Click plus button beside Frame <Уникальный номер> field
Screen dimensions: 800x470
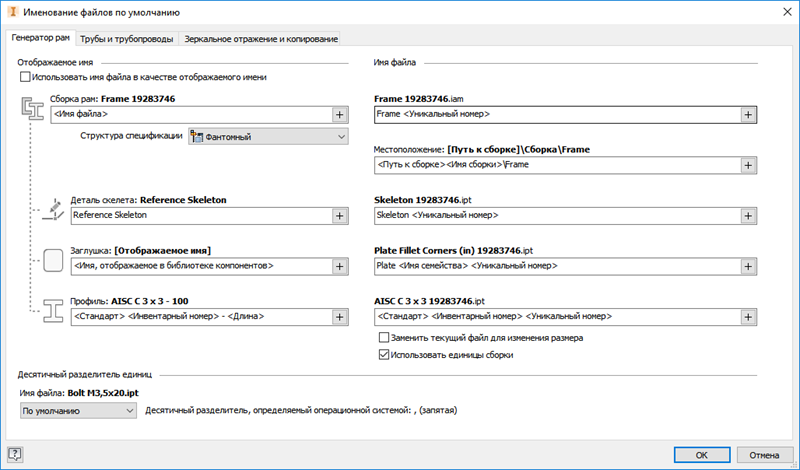point(748,115)
